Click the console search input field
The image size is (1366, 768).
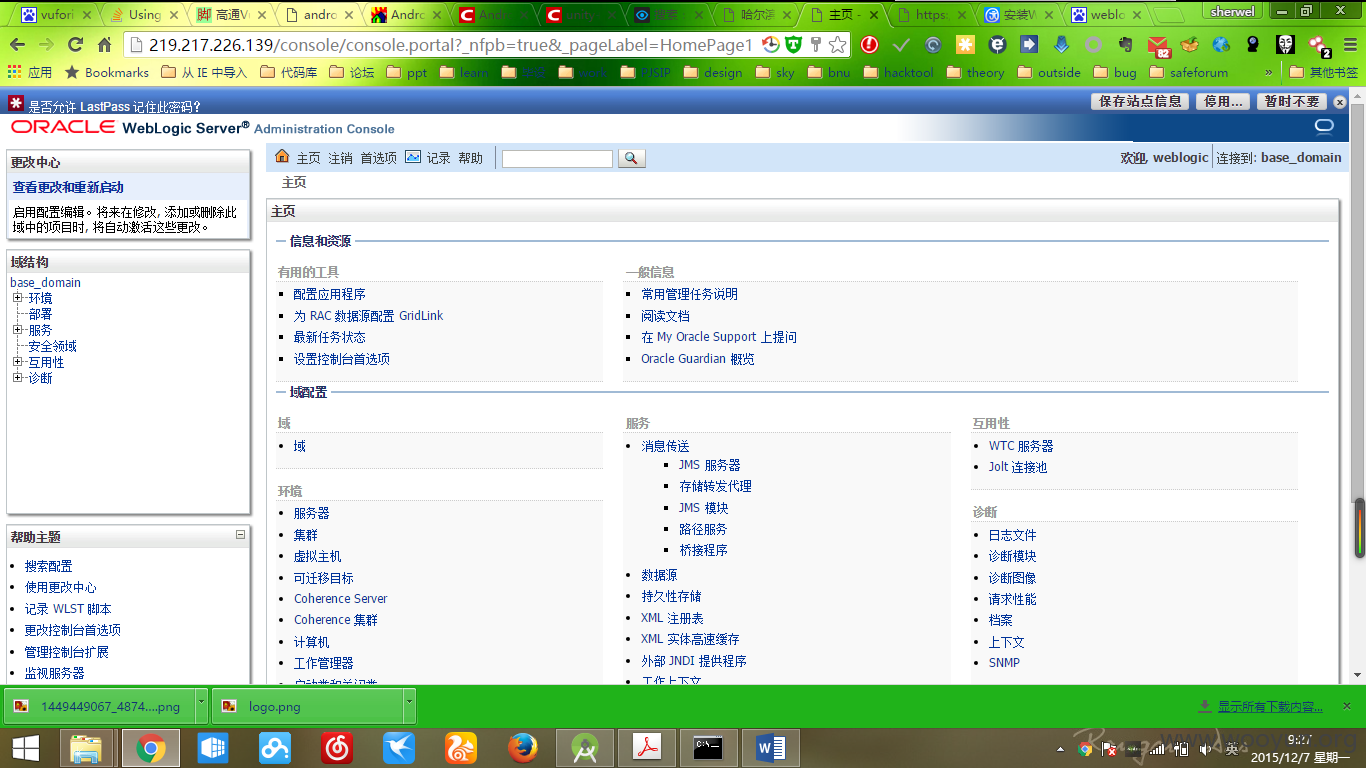click(x=557, y=159)
